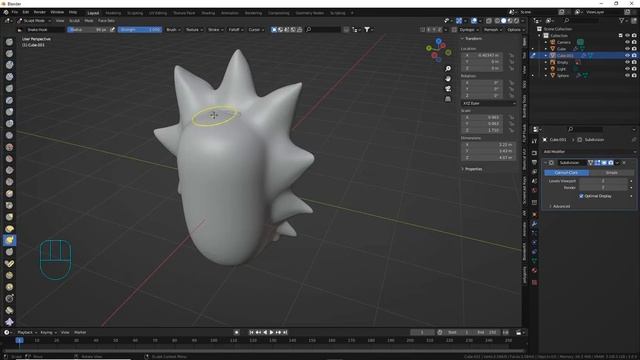Screen dimensions: 640x360
Task: Open the Material properties tab icon
Action: (534, 270)
